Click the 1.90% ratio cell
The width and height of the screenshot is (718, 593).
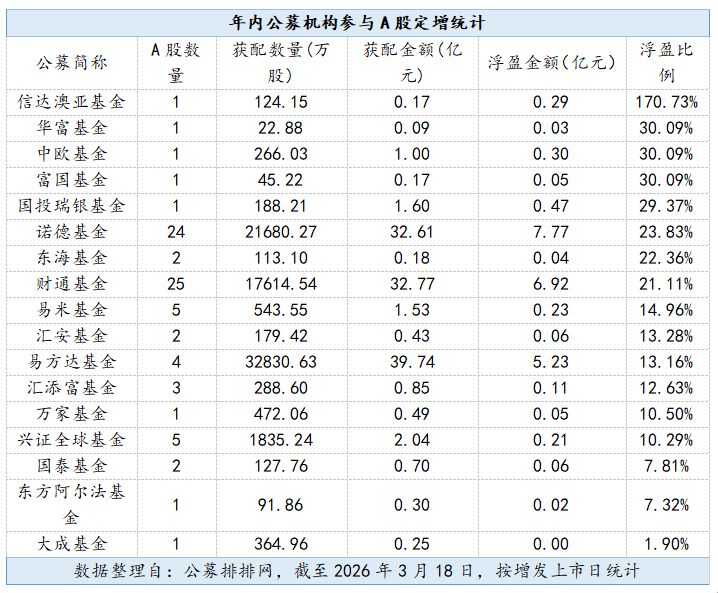pos(666,545)
